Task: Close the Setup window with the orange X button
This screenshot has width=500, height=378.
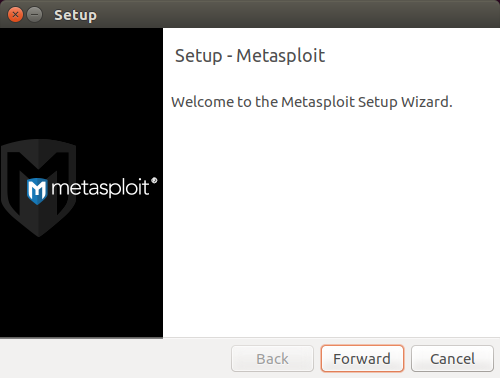Action: [15, 15]
